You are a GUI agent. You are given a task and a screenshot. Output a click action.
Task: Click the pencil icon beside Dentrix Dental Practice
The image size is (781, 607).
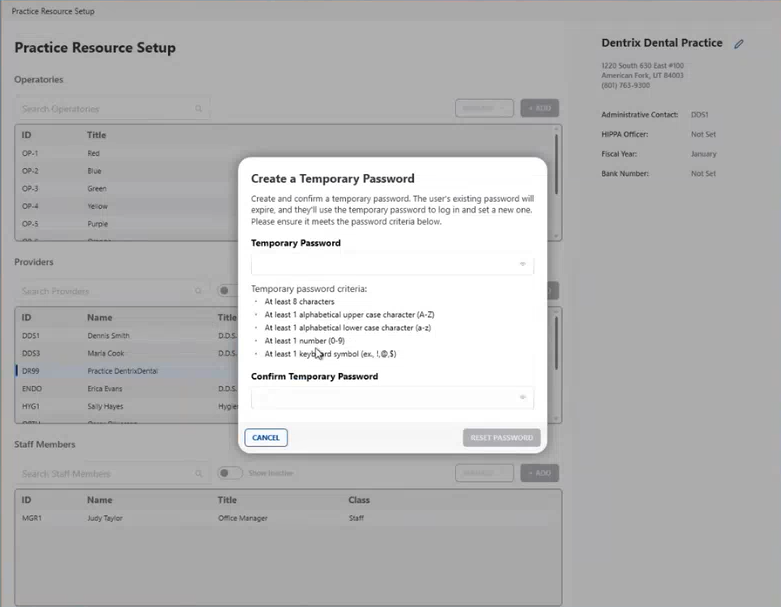[x=739, y=44]
